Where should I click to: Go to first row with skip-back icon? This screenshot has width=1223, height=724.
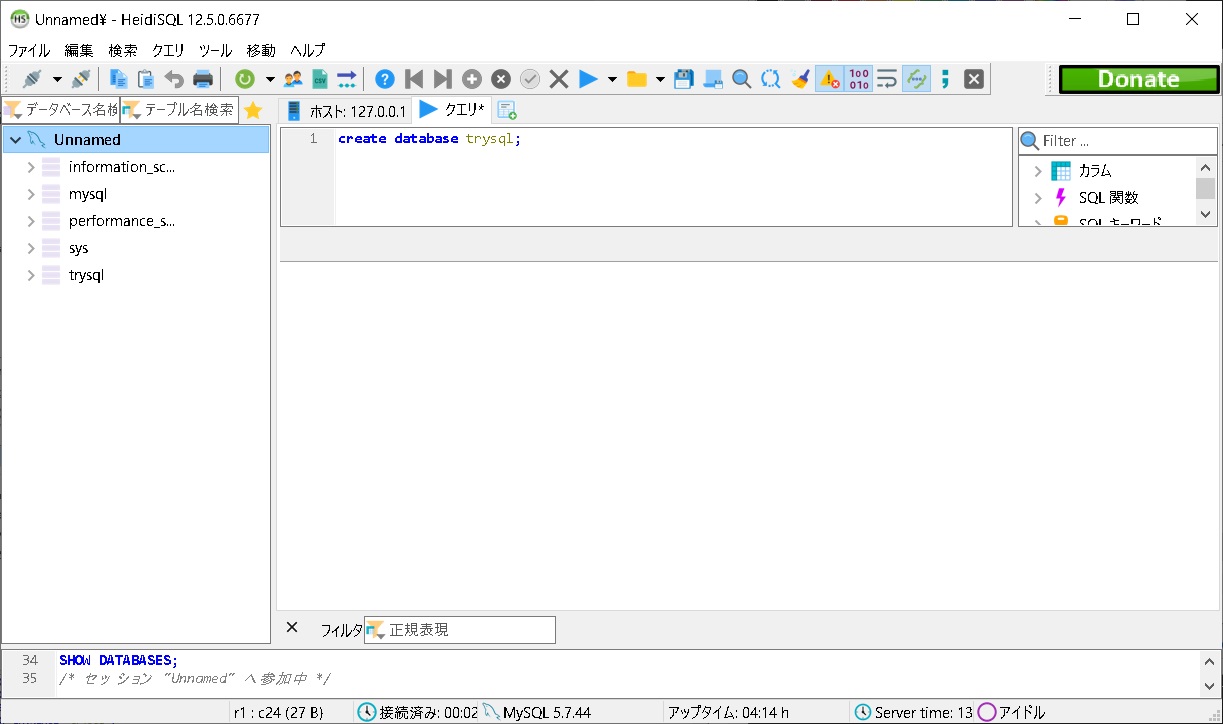[414, 79]
